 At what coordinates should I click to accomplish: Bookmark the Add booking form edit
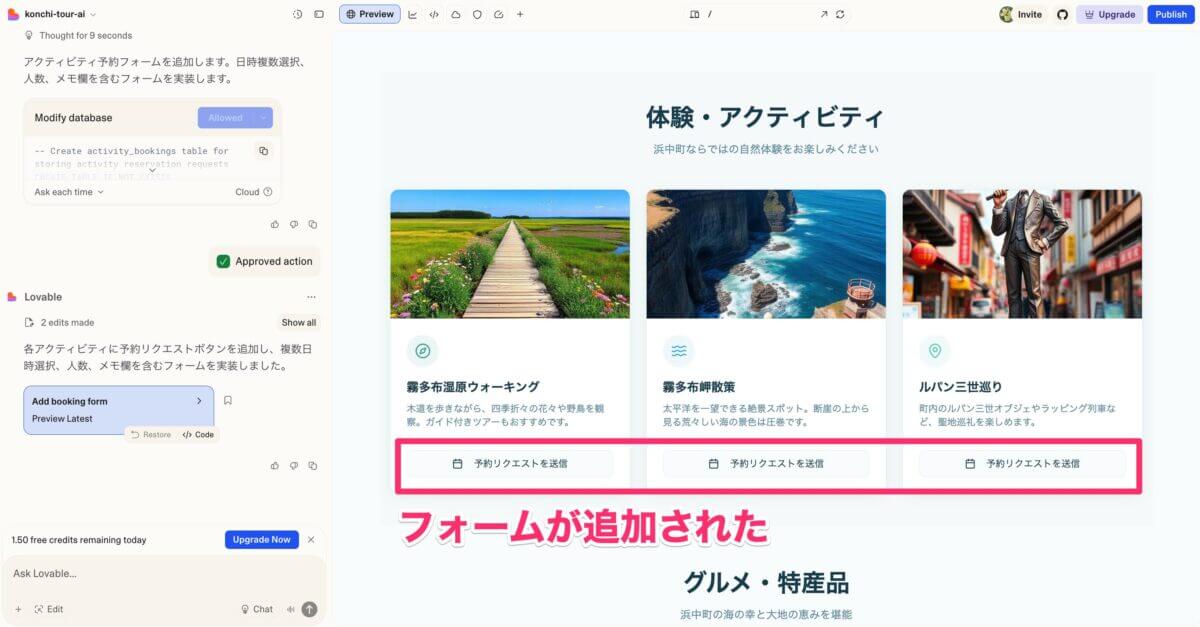(x=228, y=401)
